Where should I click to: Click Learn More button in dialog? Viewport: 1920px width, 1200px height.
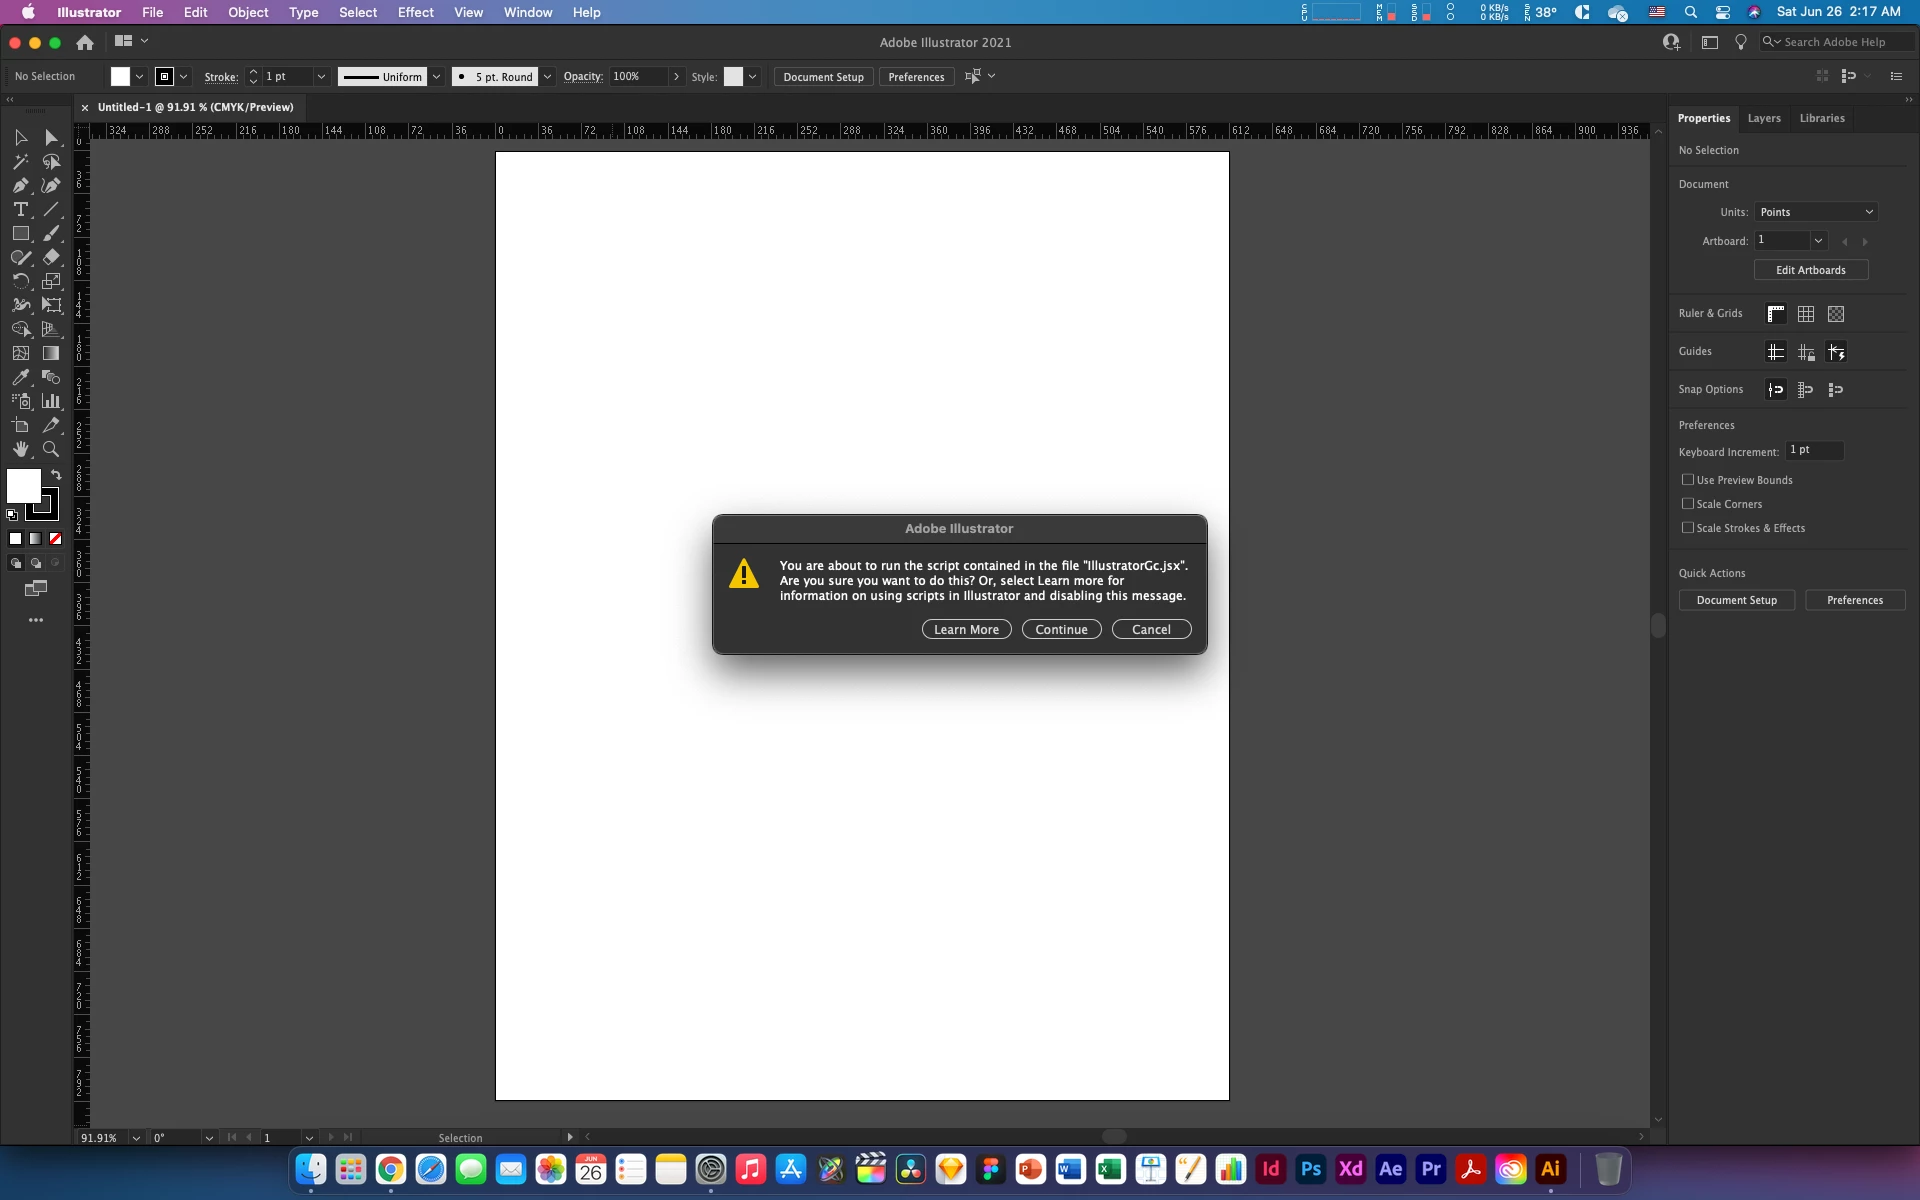(966, 629)
